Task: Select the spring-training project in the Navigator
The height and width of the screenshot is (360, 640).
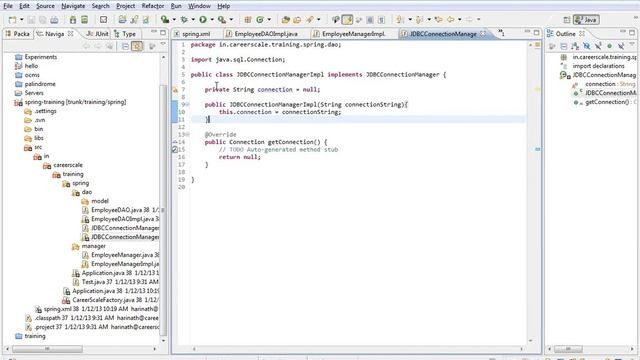Action: (x=70, y=102)
